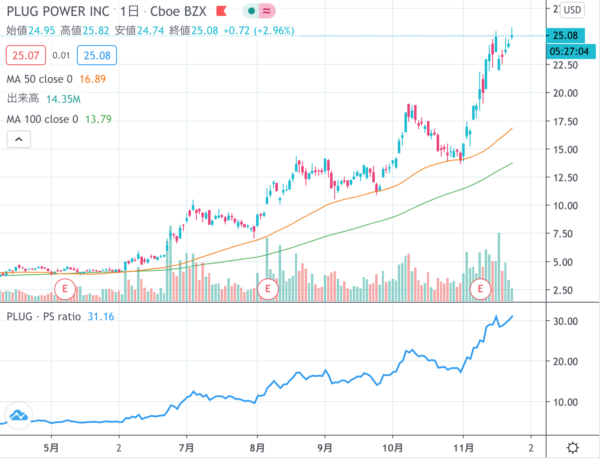Click the 10月 label on the time axis
Image resolution: width=600 pixels, height=459 pixels.
pyautogui.click(x=392, y=448)
